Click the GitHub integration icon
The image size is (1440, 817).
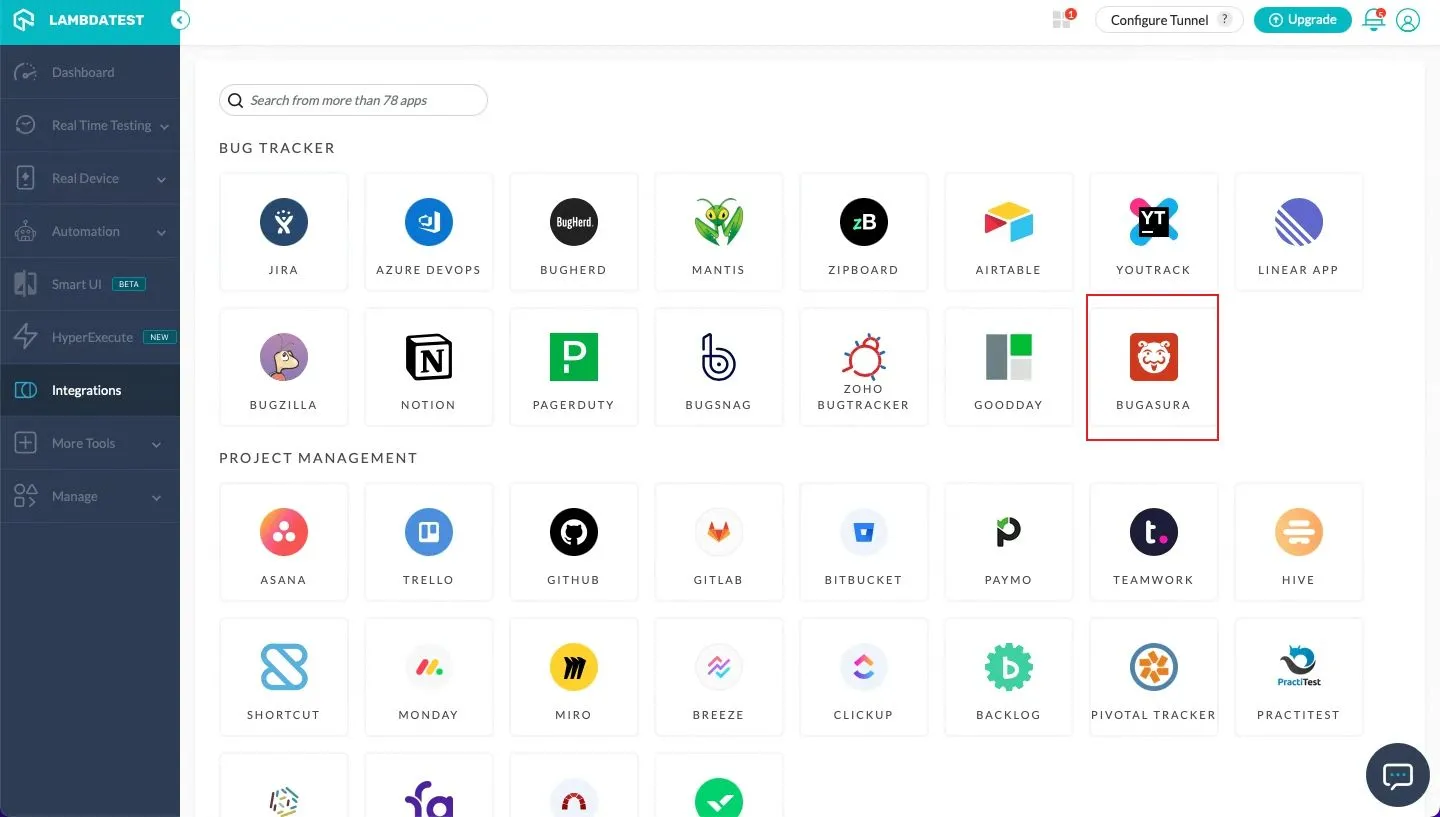(573, 532)
